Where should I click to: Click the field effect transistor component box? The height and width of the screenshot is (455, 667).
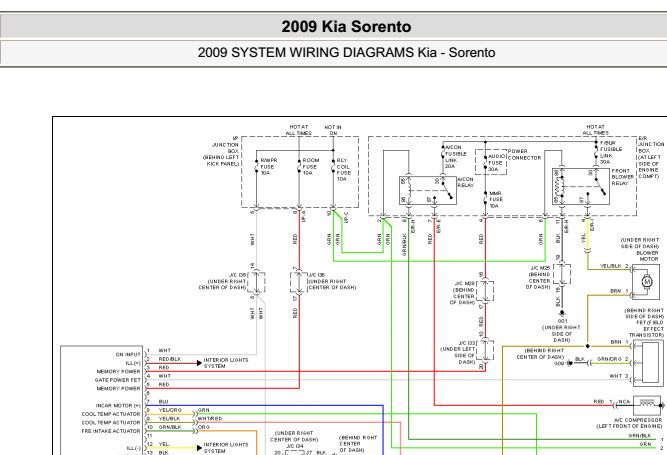(648, 363)
